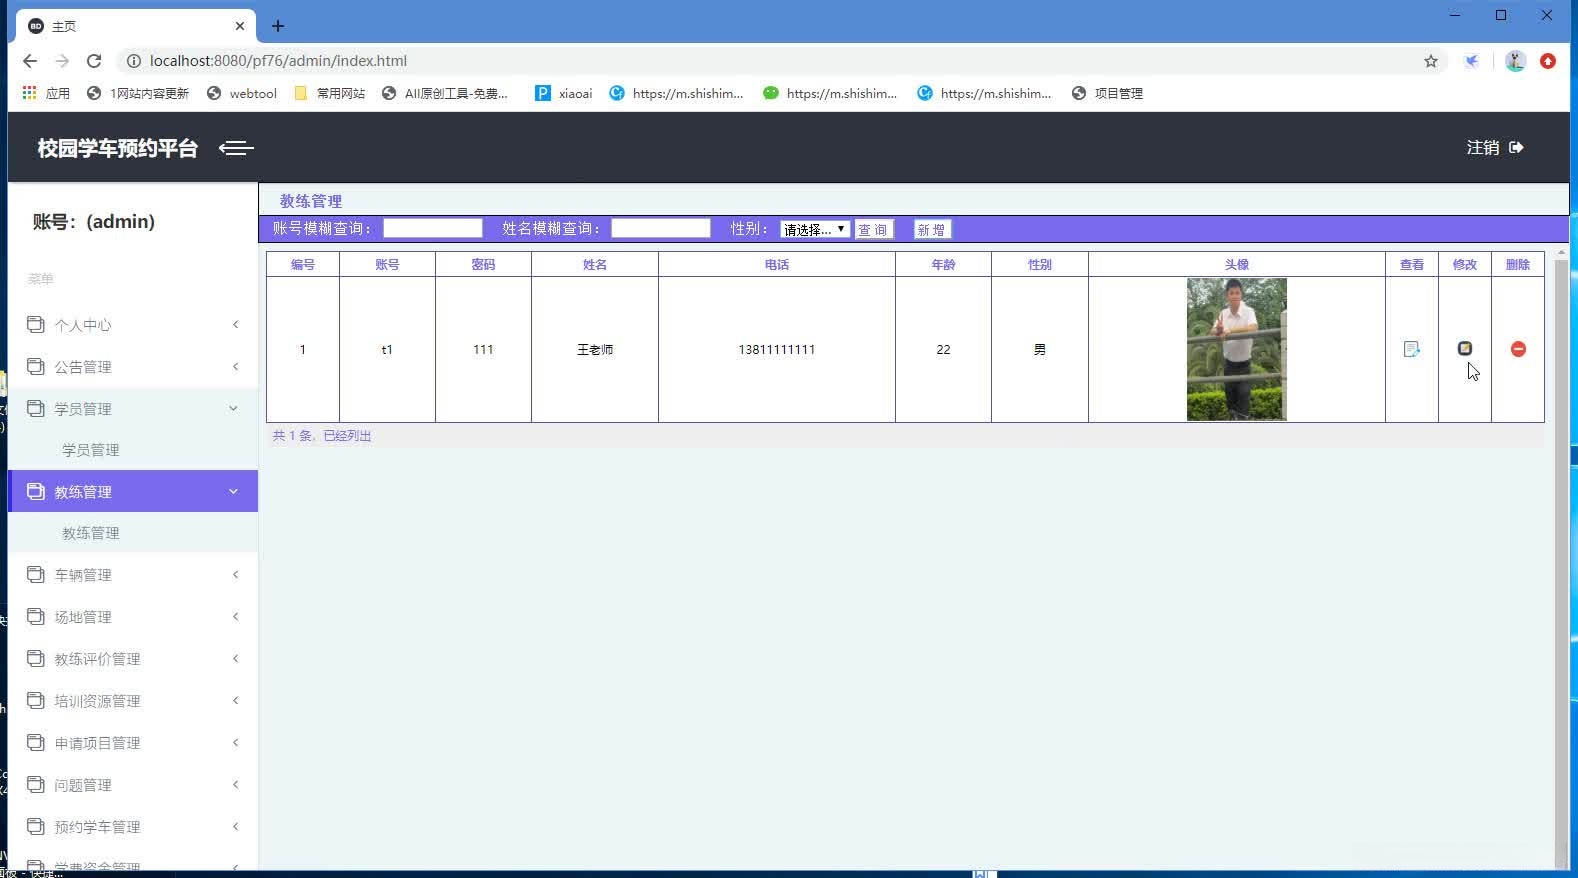Click the 培训资源管理 menu icon

pos(36,700)
